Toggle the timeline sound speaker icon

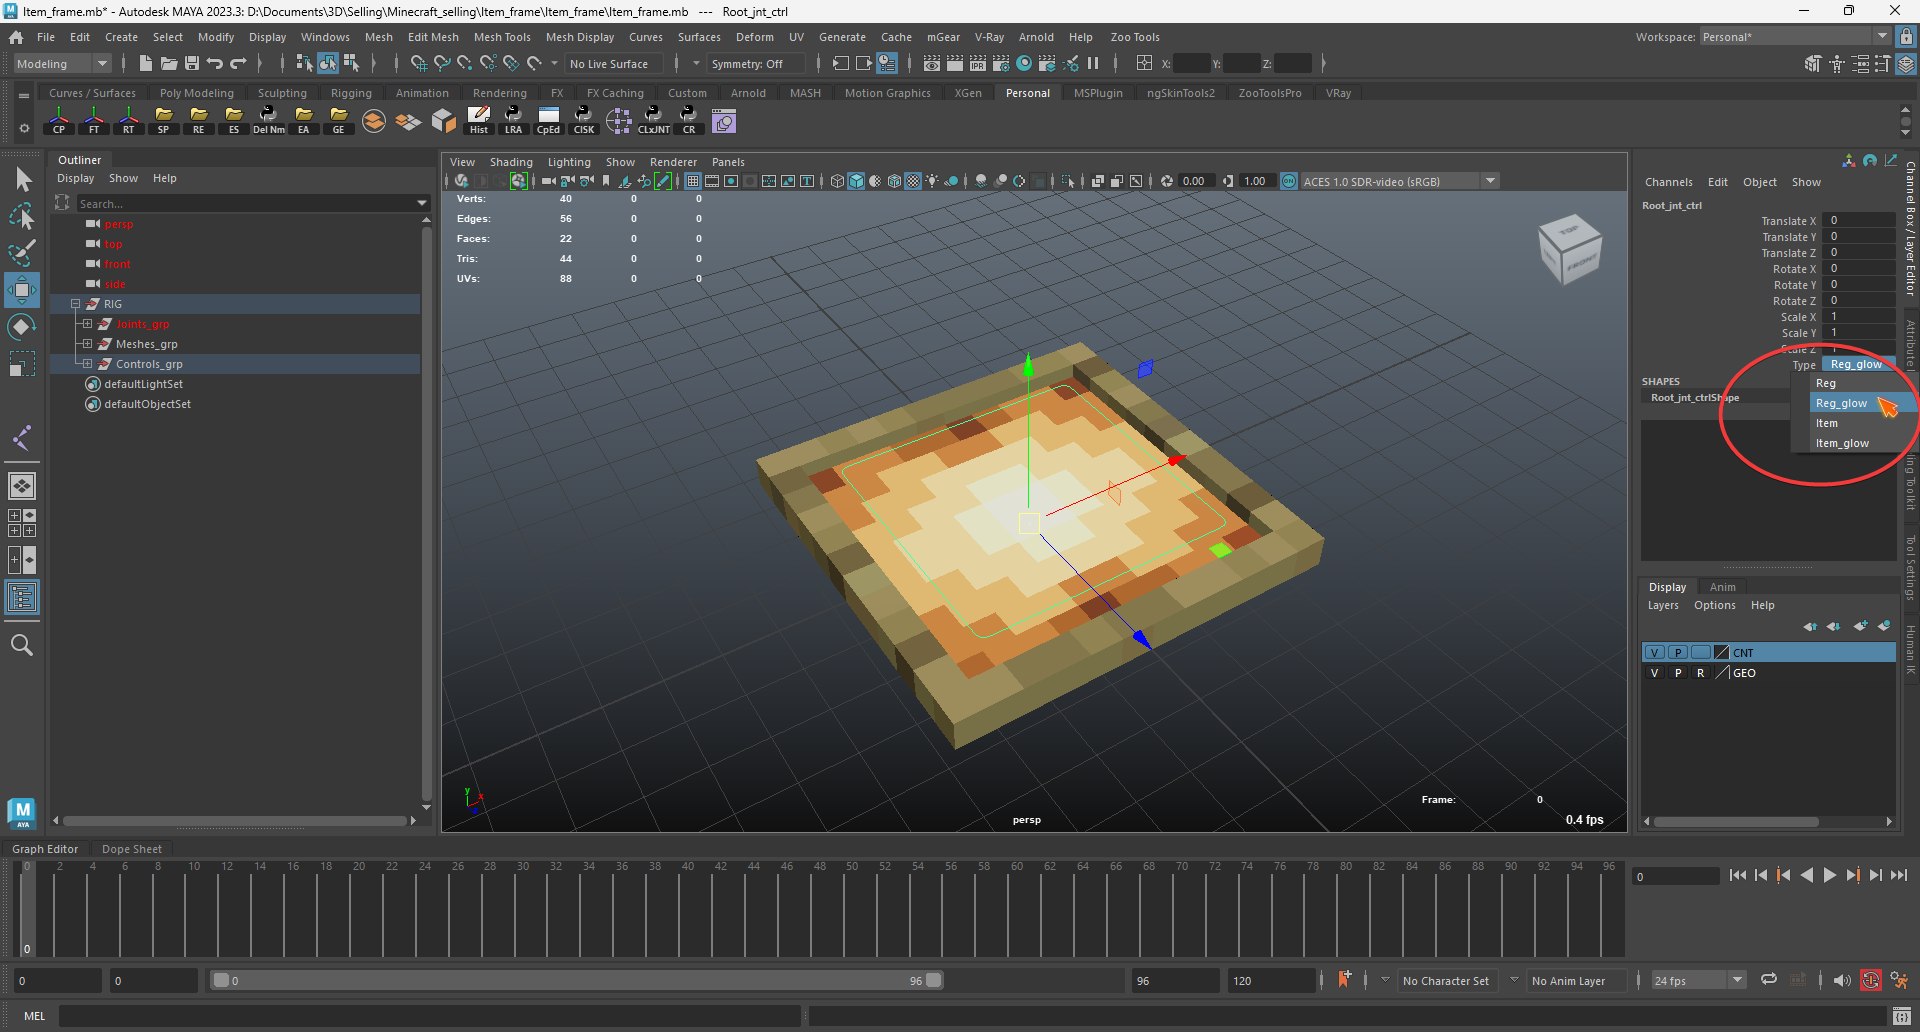pos(1842,980)
